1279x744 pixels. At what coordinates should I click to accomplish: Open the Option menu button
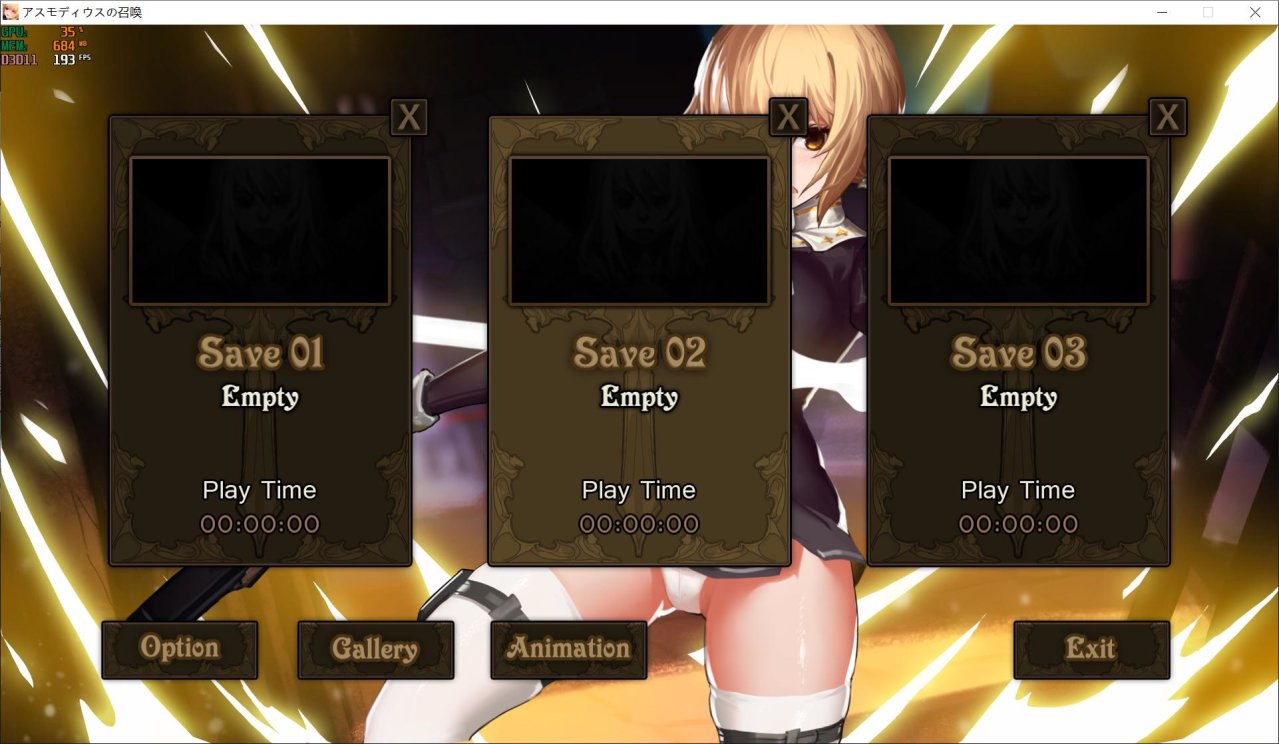tap(180, 649)
